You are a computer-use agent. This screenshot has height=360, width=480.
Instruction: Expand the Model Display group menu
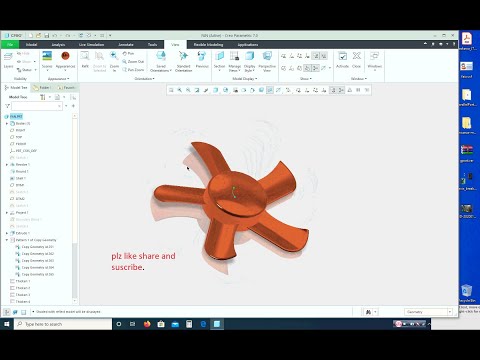click(245, 79)
